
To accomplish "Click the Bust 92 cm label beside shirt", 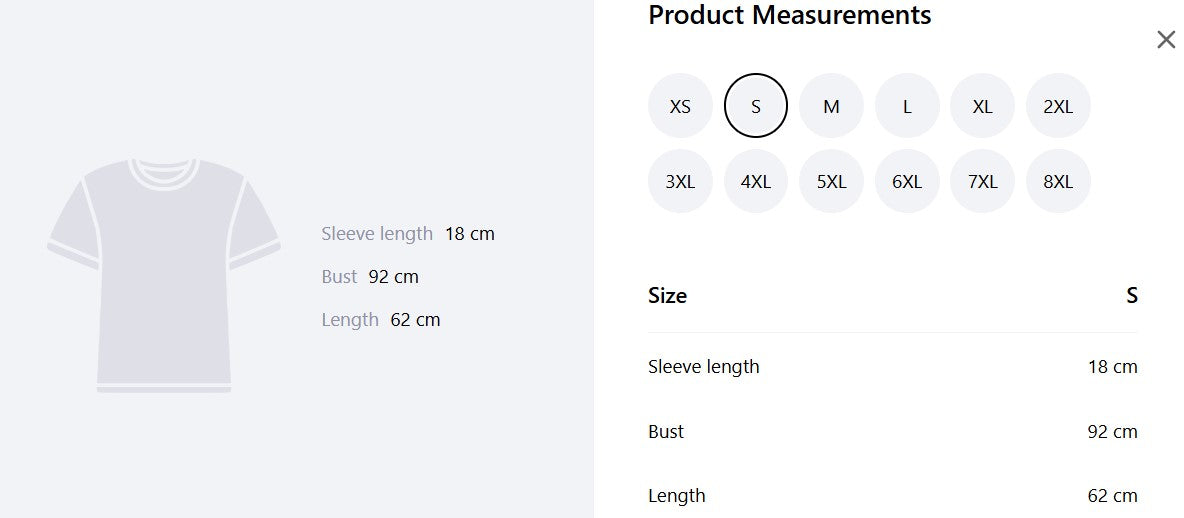I will pos(370,277).
